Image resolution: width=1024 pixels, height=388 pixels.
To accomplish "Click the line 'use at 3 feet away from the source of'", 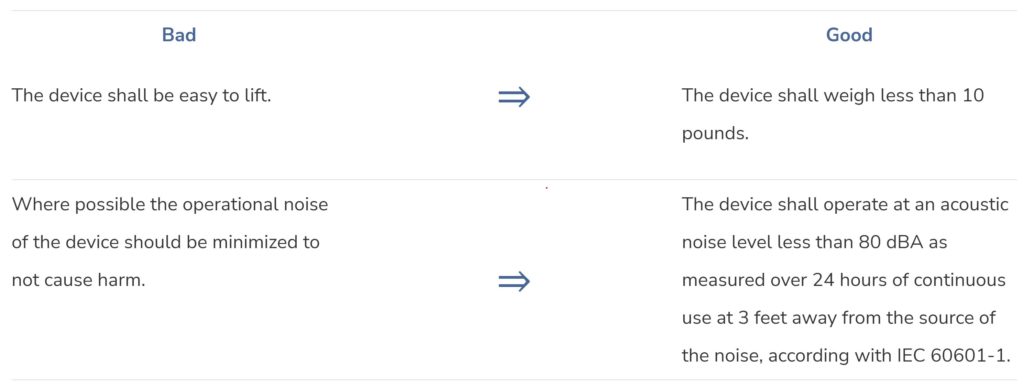I will tap(839, 318).
